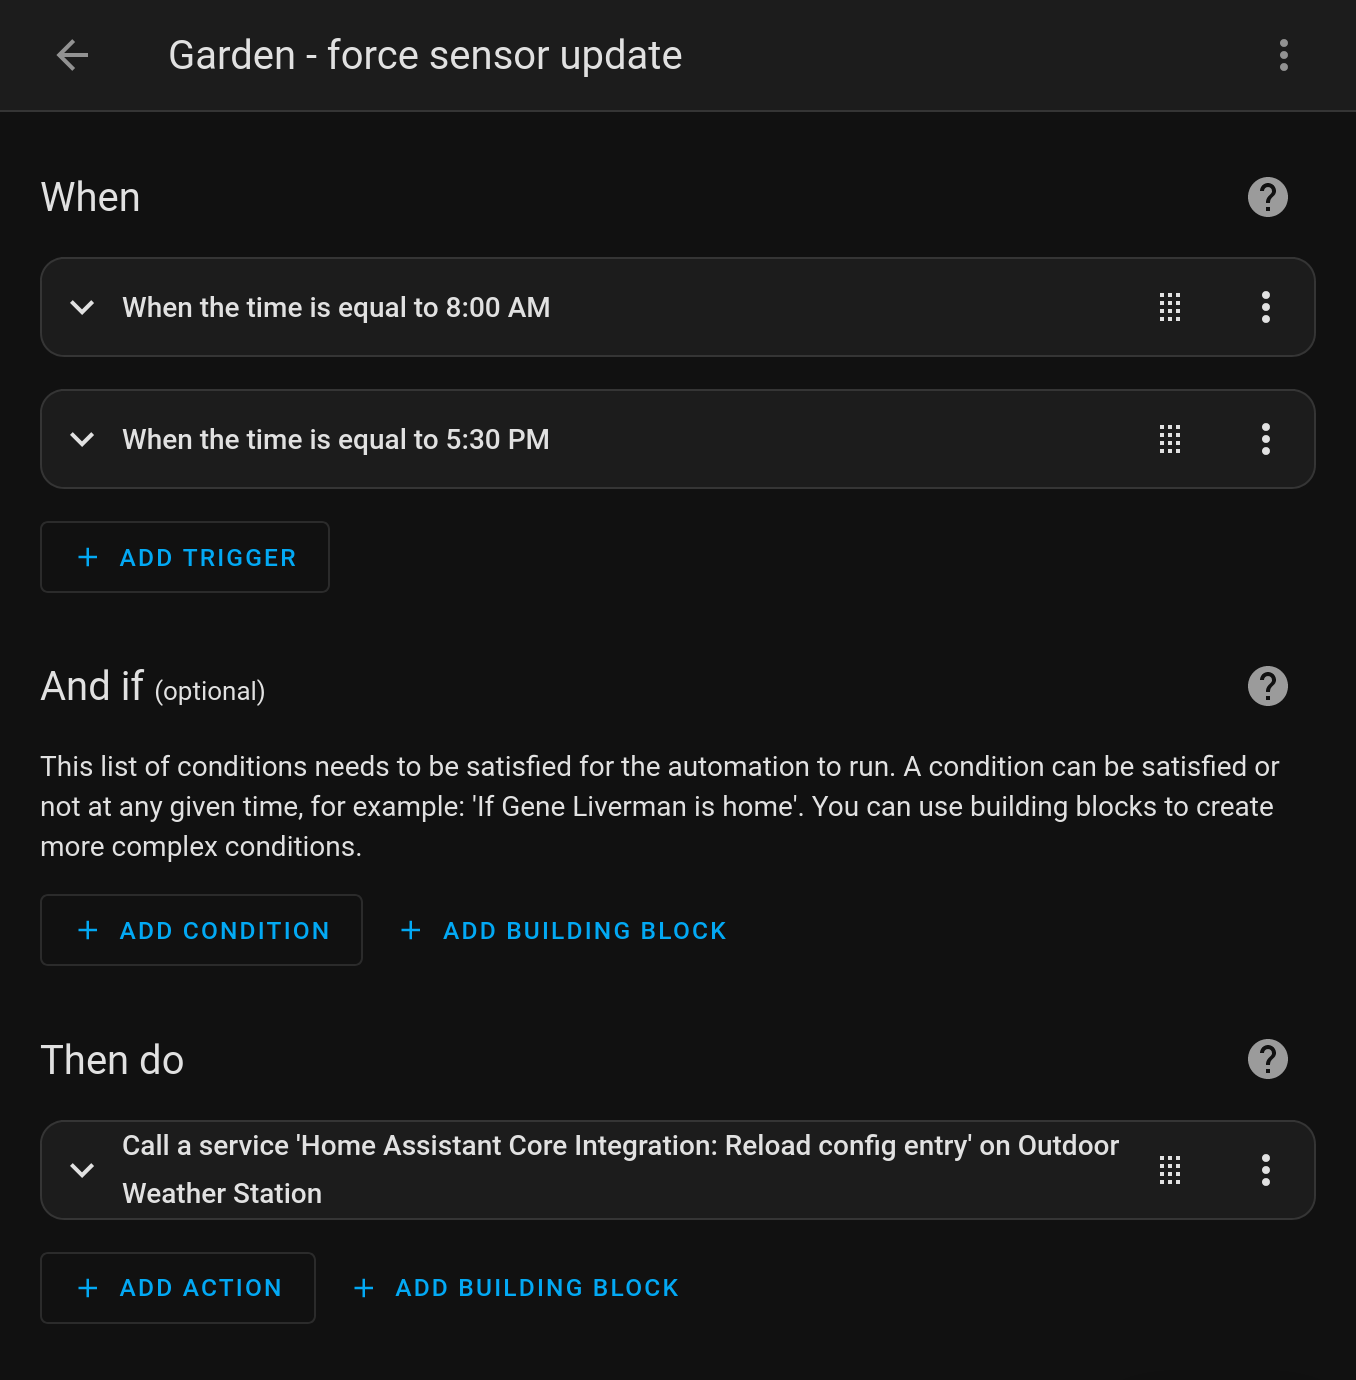Add a building block under And if
1356x1380 pixels.
tap(564, 930)
